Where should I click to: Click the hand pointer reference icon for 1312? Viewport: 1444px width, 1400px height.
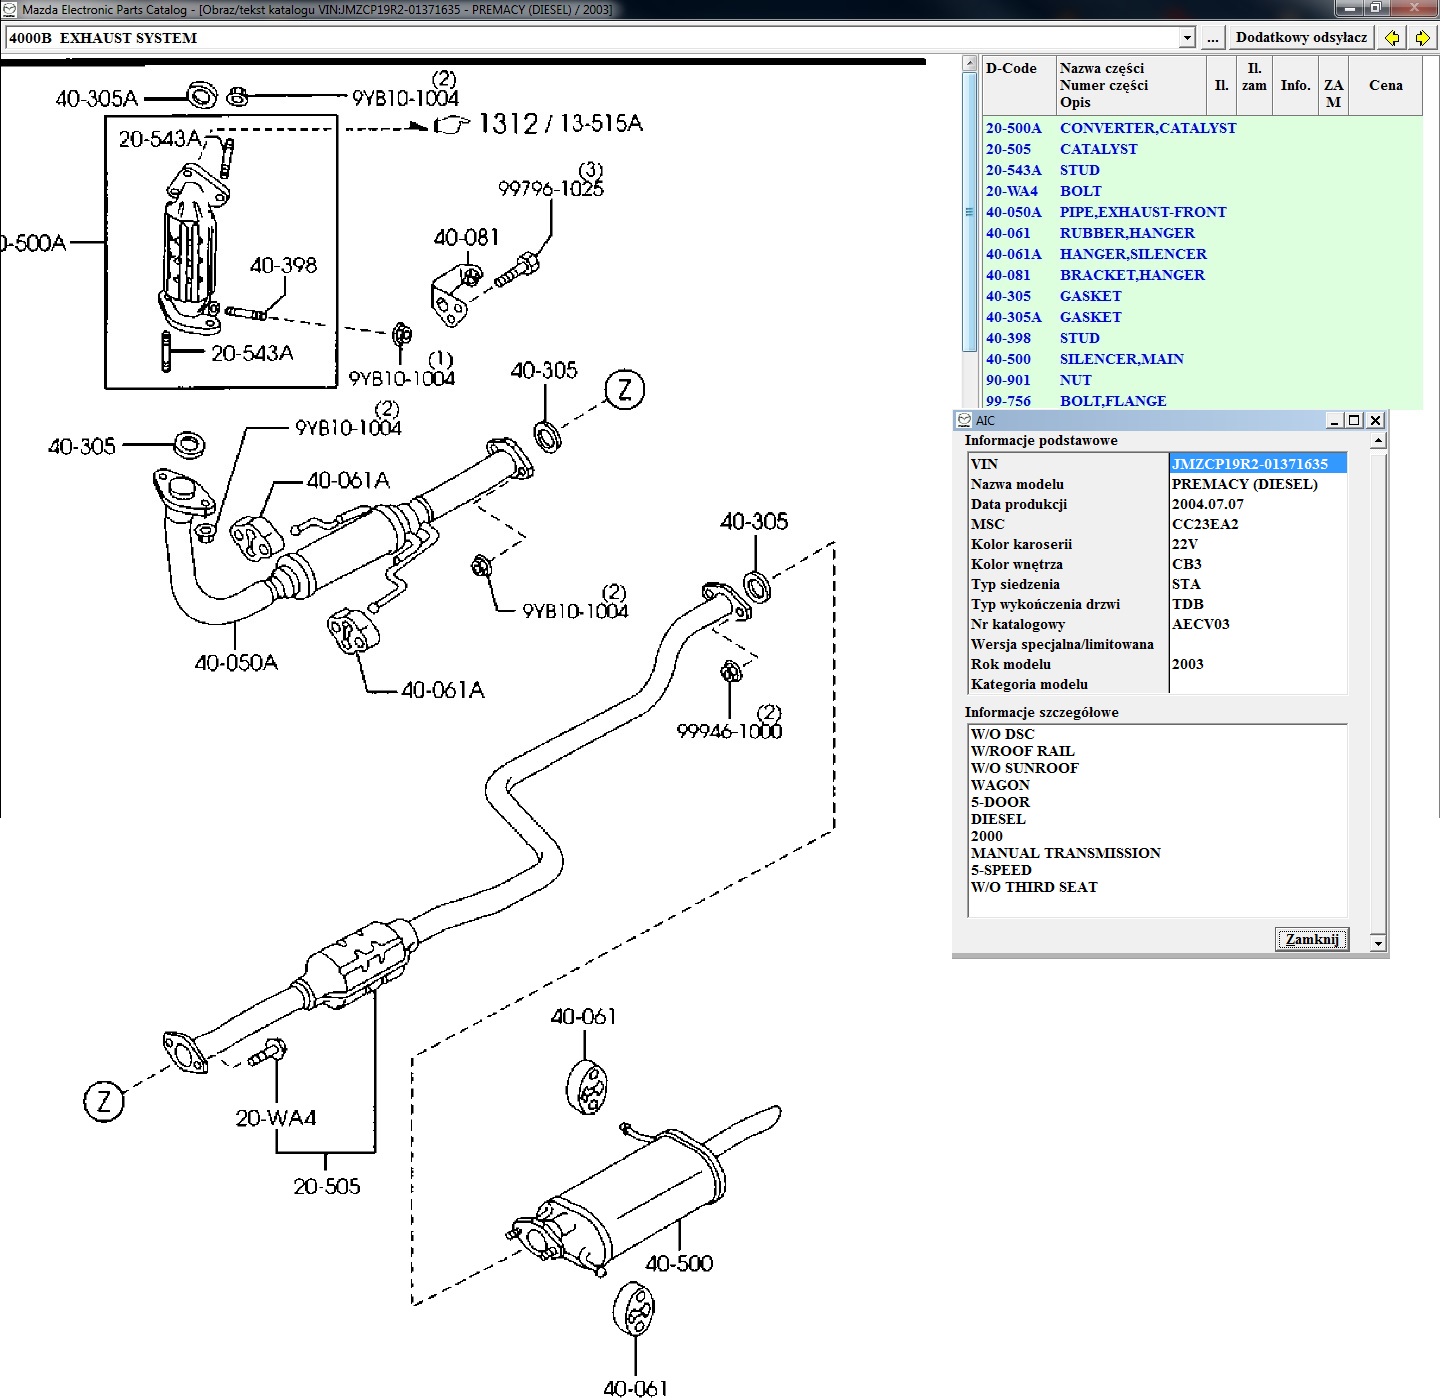452,125
